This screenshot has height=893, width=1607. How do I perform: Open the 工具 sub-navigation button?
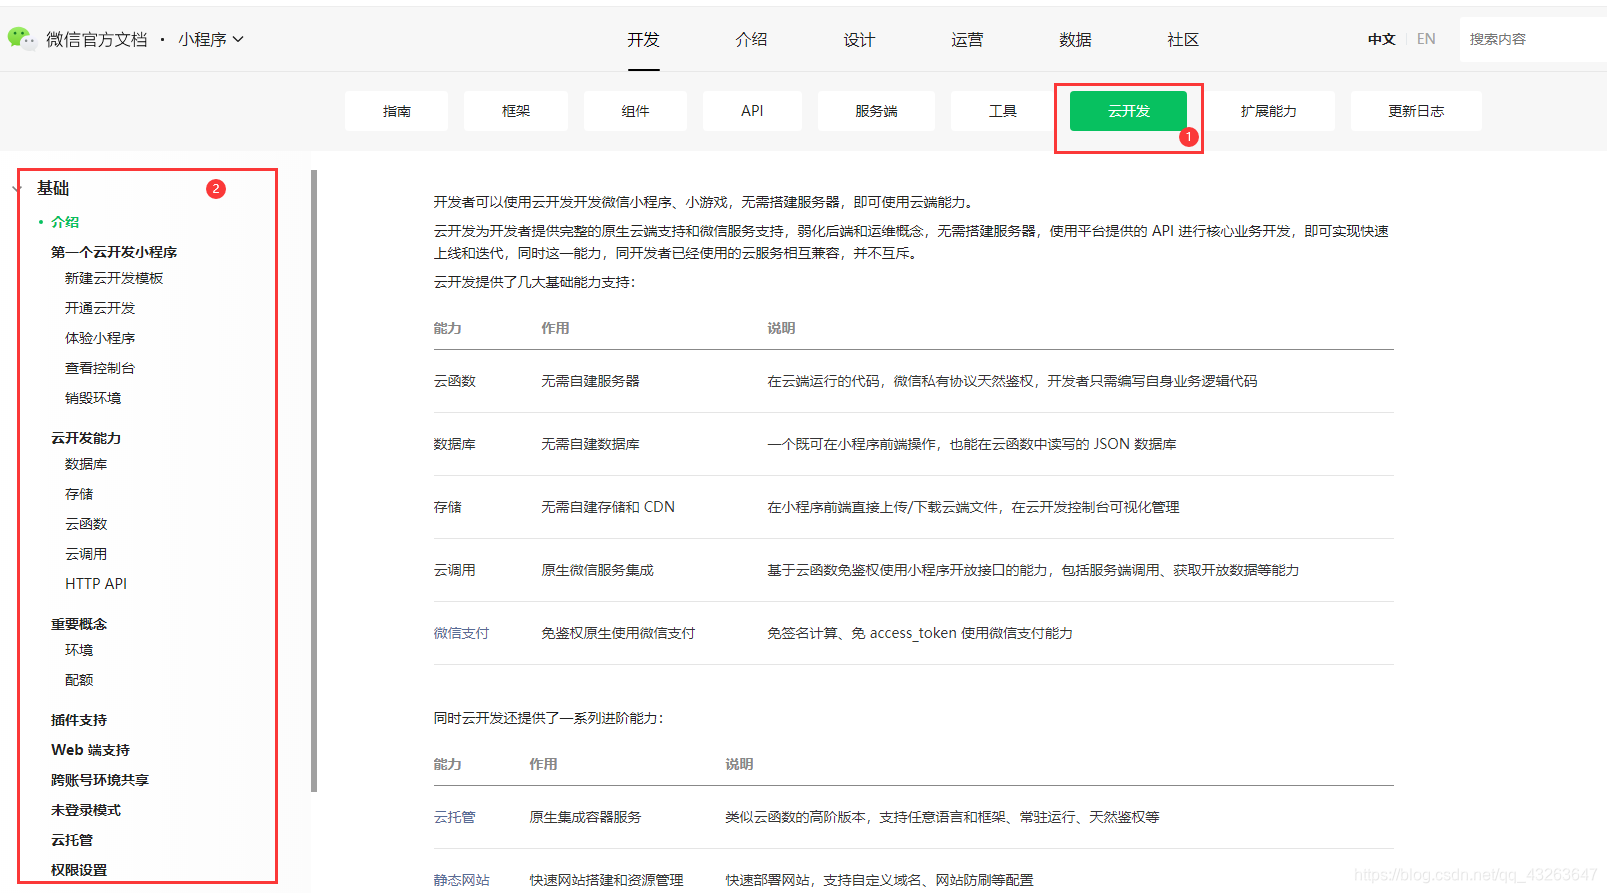click(1002, 111)
